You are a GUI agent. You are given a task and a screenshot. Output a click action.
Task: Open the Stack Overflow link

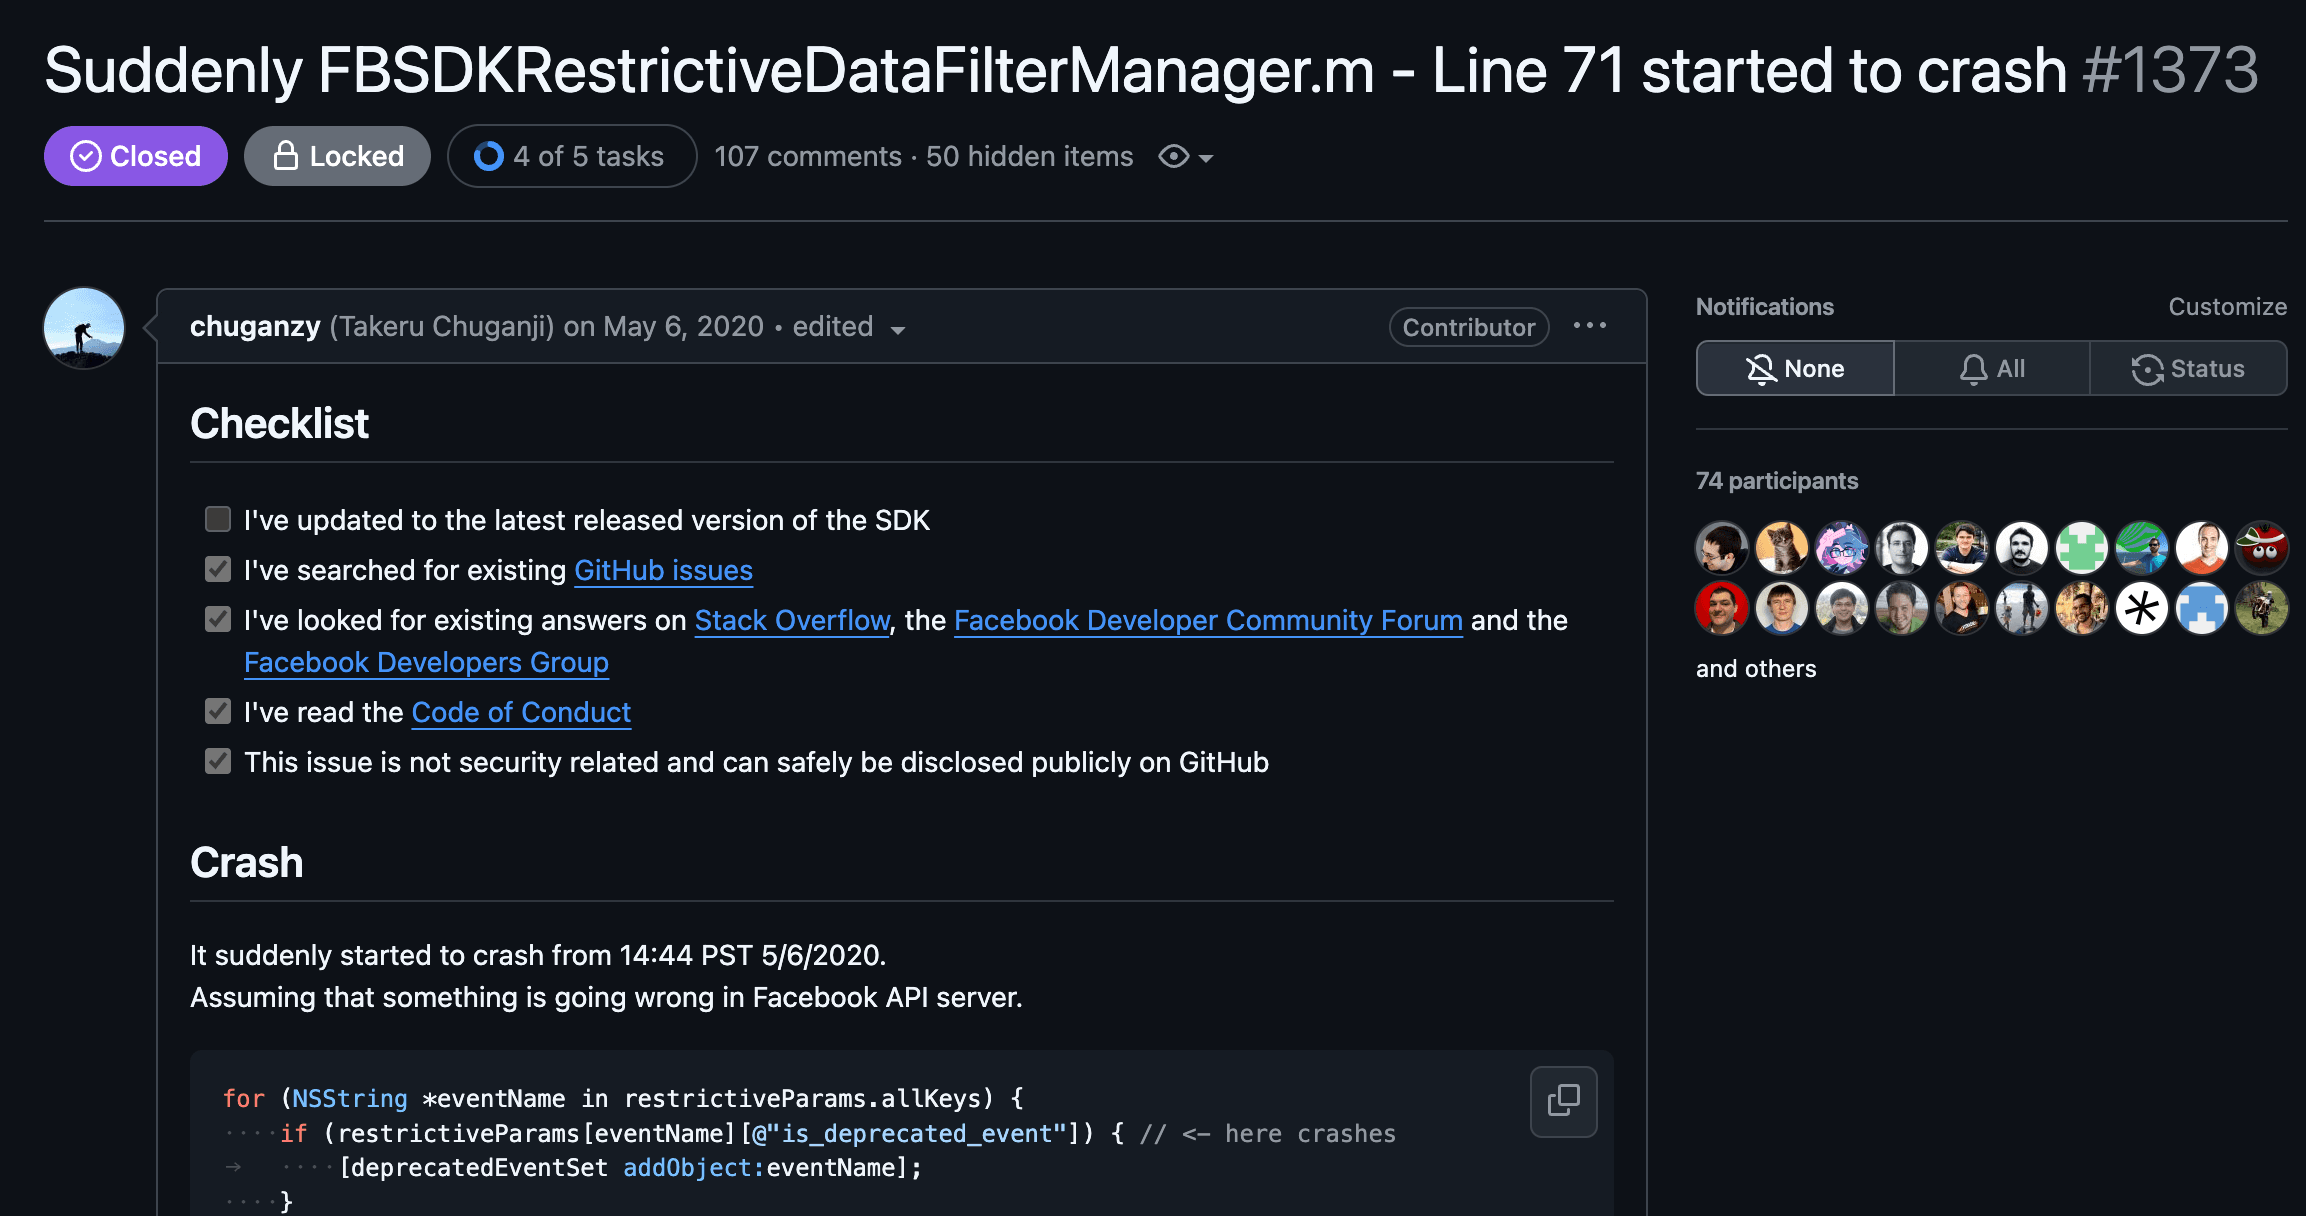point(792,620)
